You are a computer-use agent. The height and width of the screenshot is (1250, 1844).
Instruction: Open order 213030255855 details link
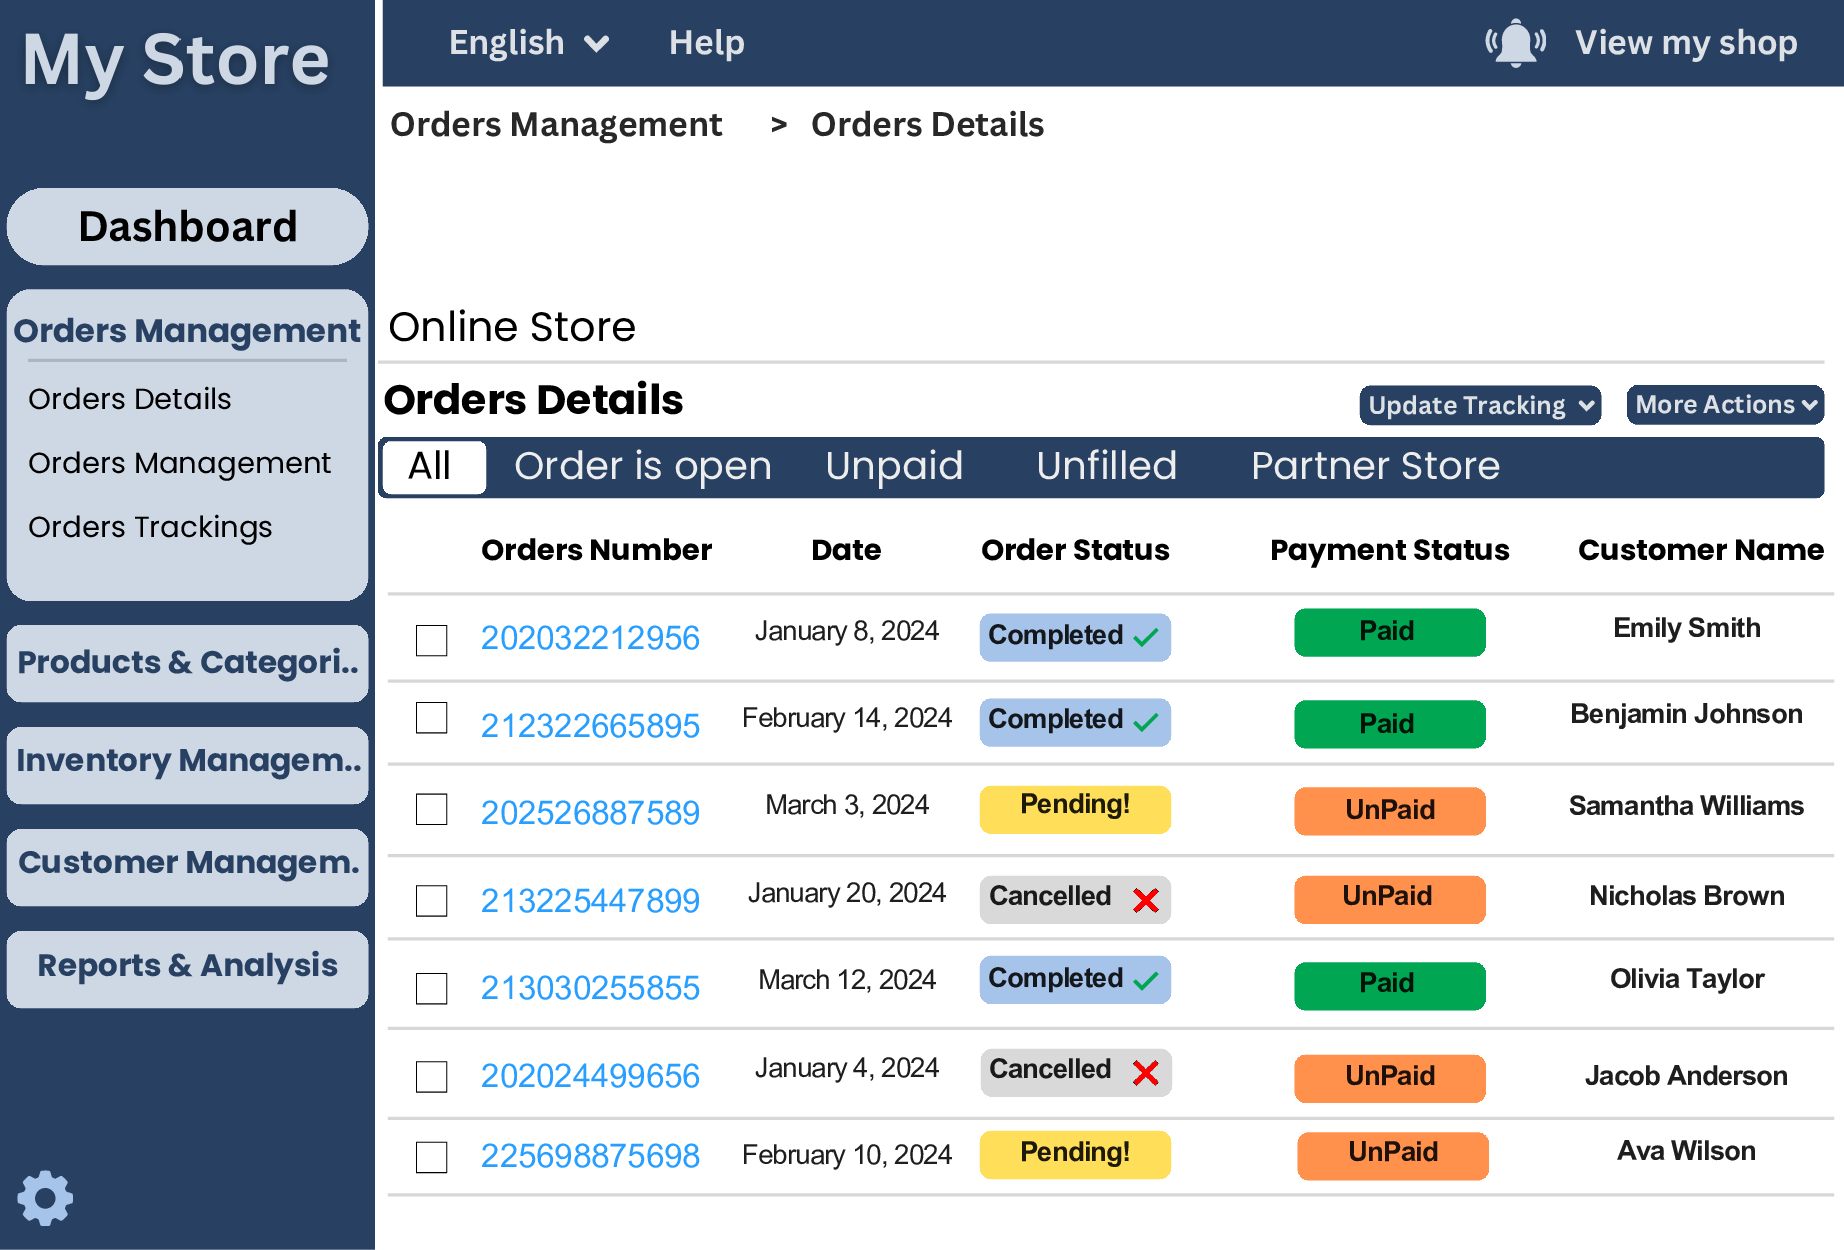(590, 987)
